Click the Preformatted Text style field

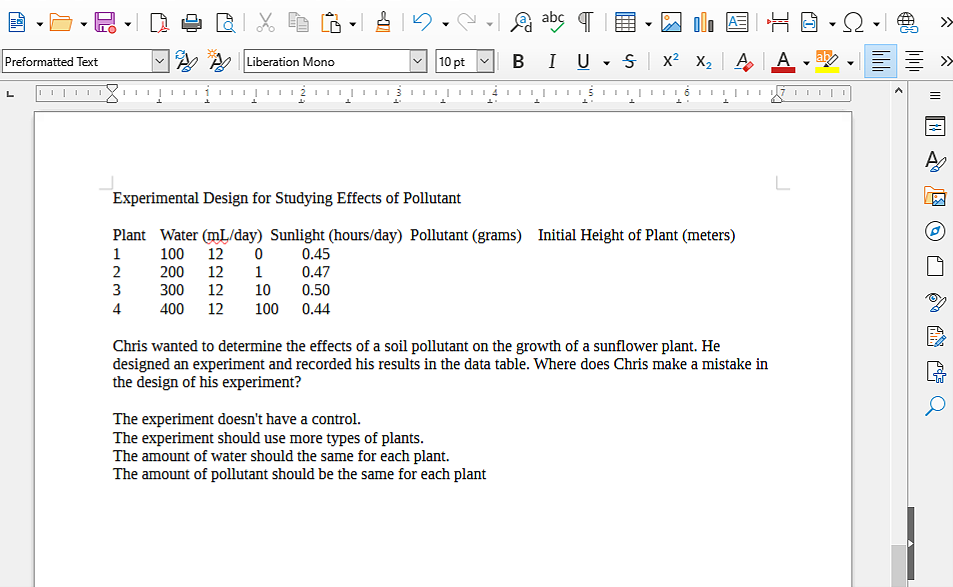77,61
